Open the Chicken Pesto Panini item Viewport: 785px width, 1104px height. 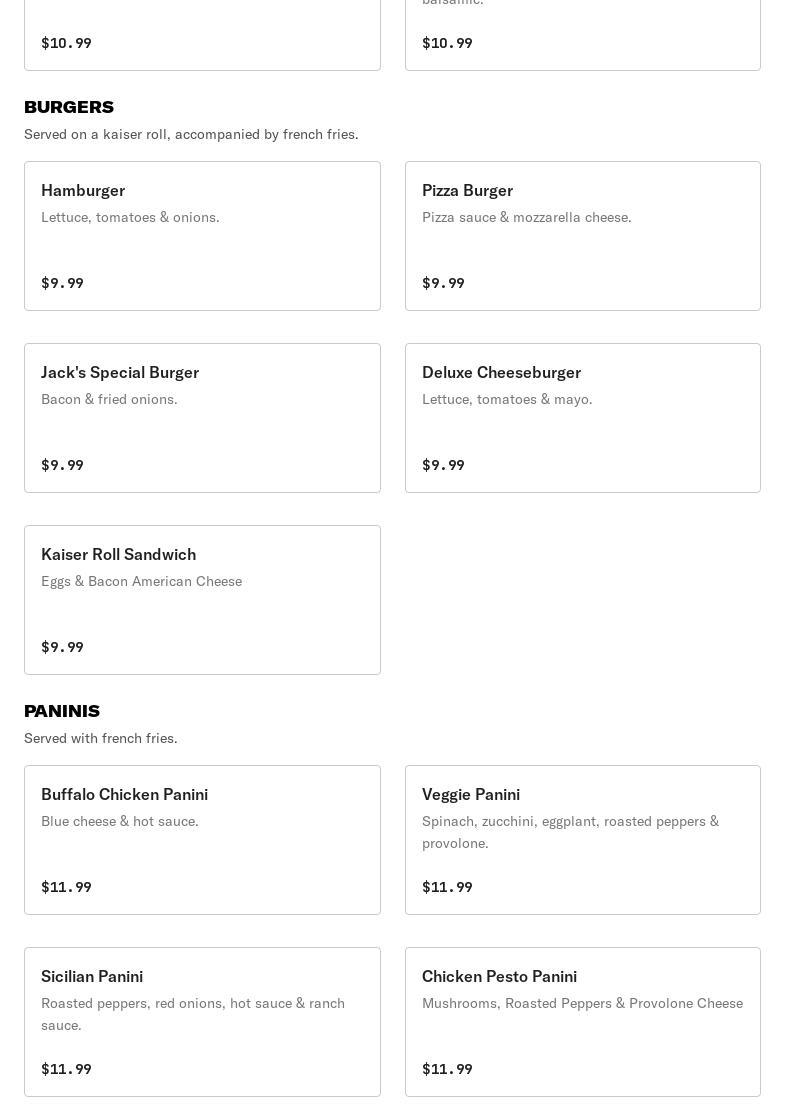(x=583, y=1022)
